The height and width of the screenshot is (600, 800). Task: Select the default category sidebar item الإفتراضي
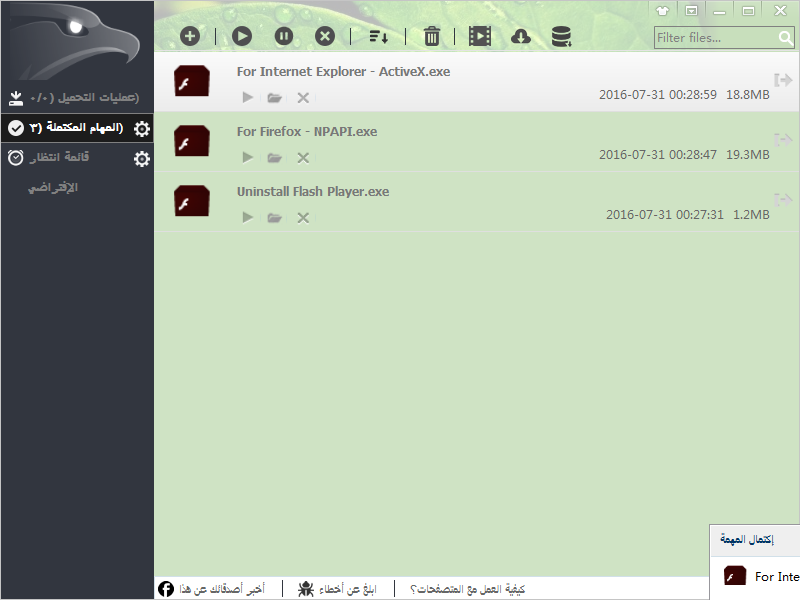53,188
